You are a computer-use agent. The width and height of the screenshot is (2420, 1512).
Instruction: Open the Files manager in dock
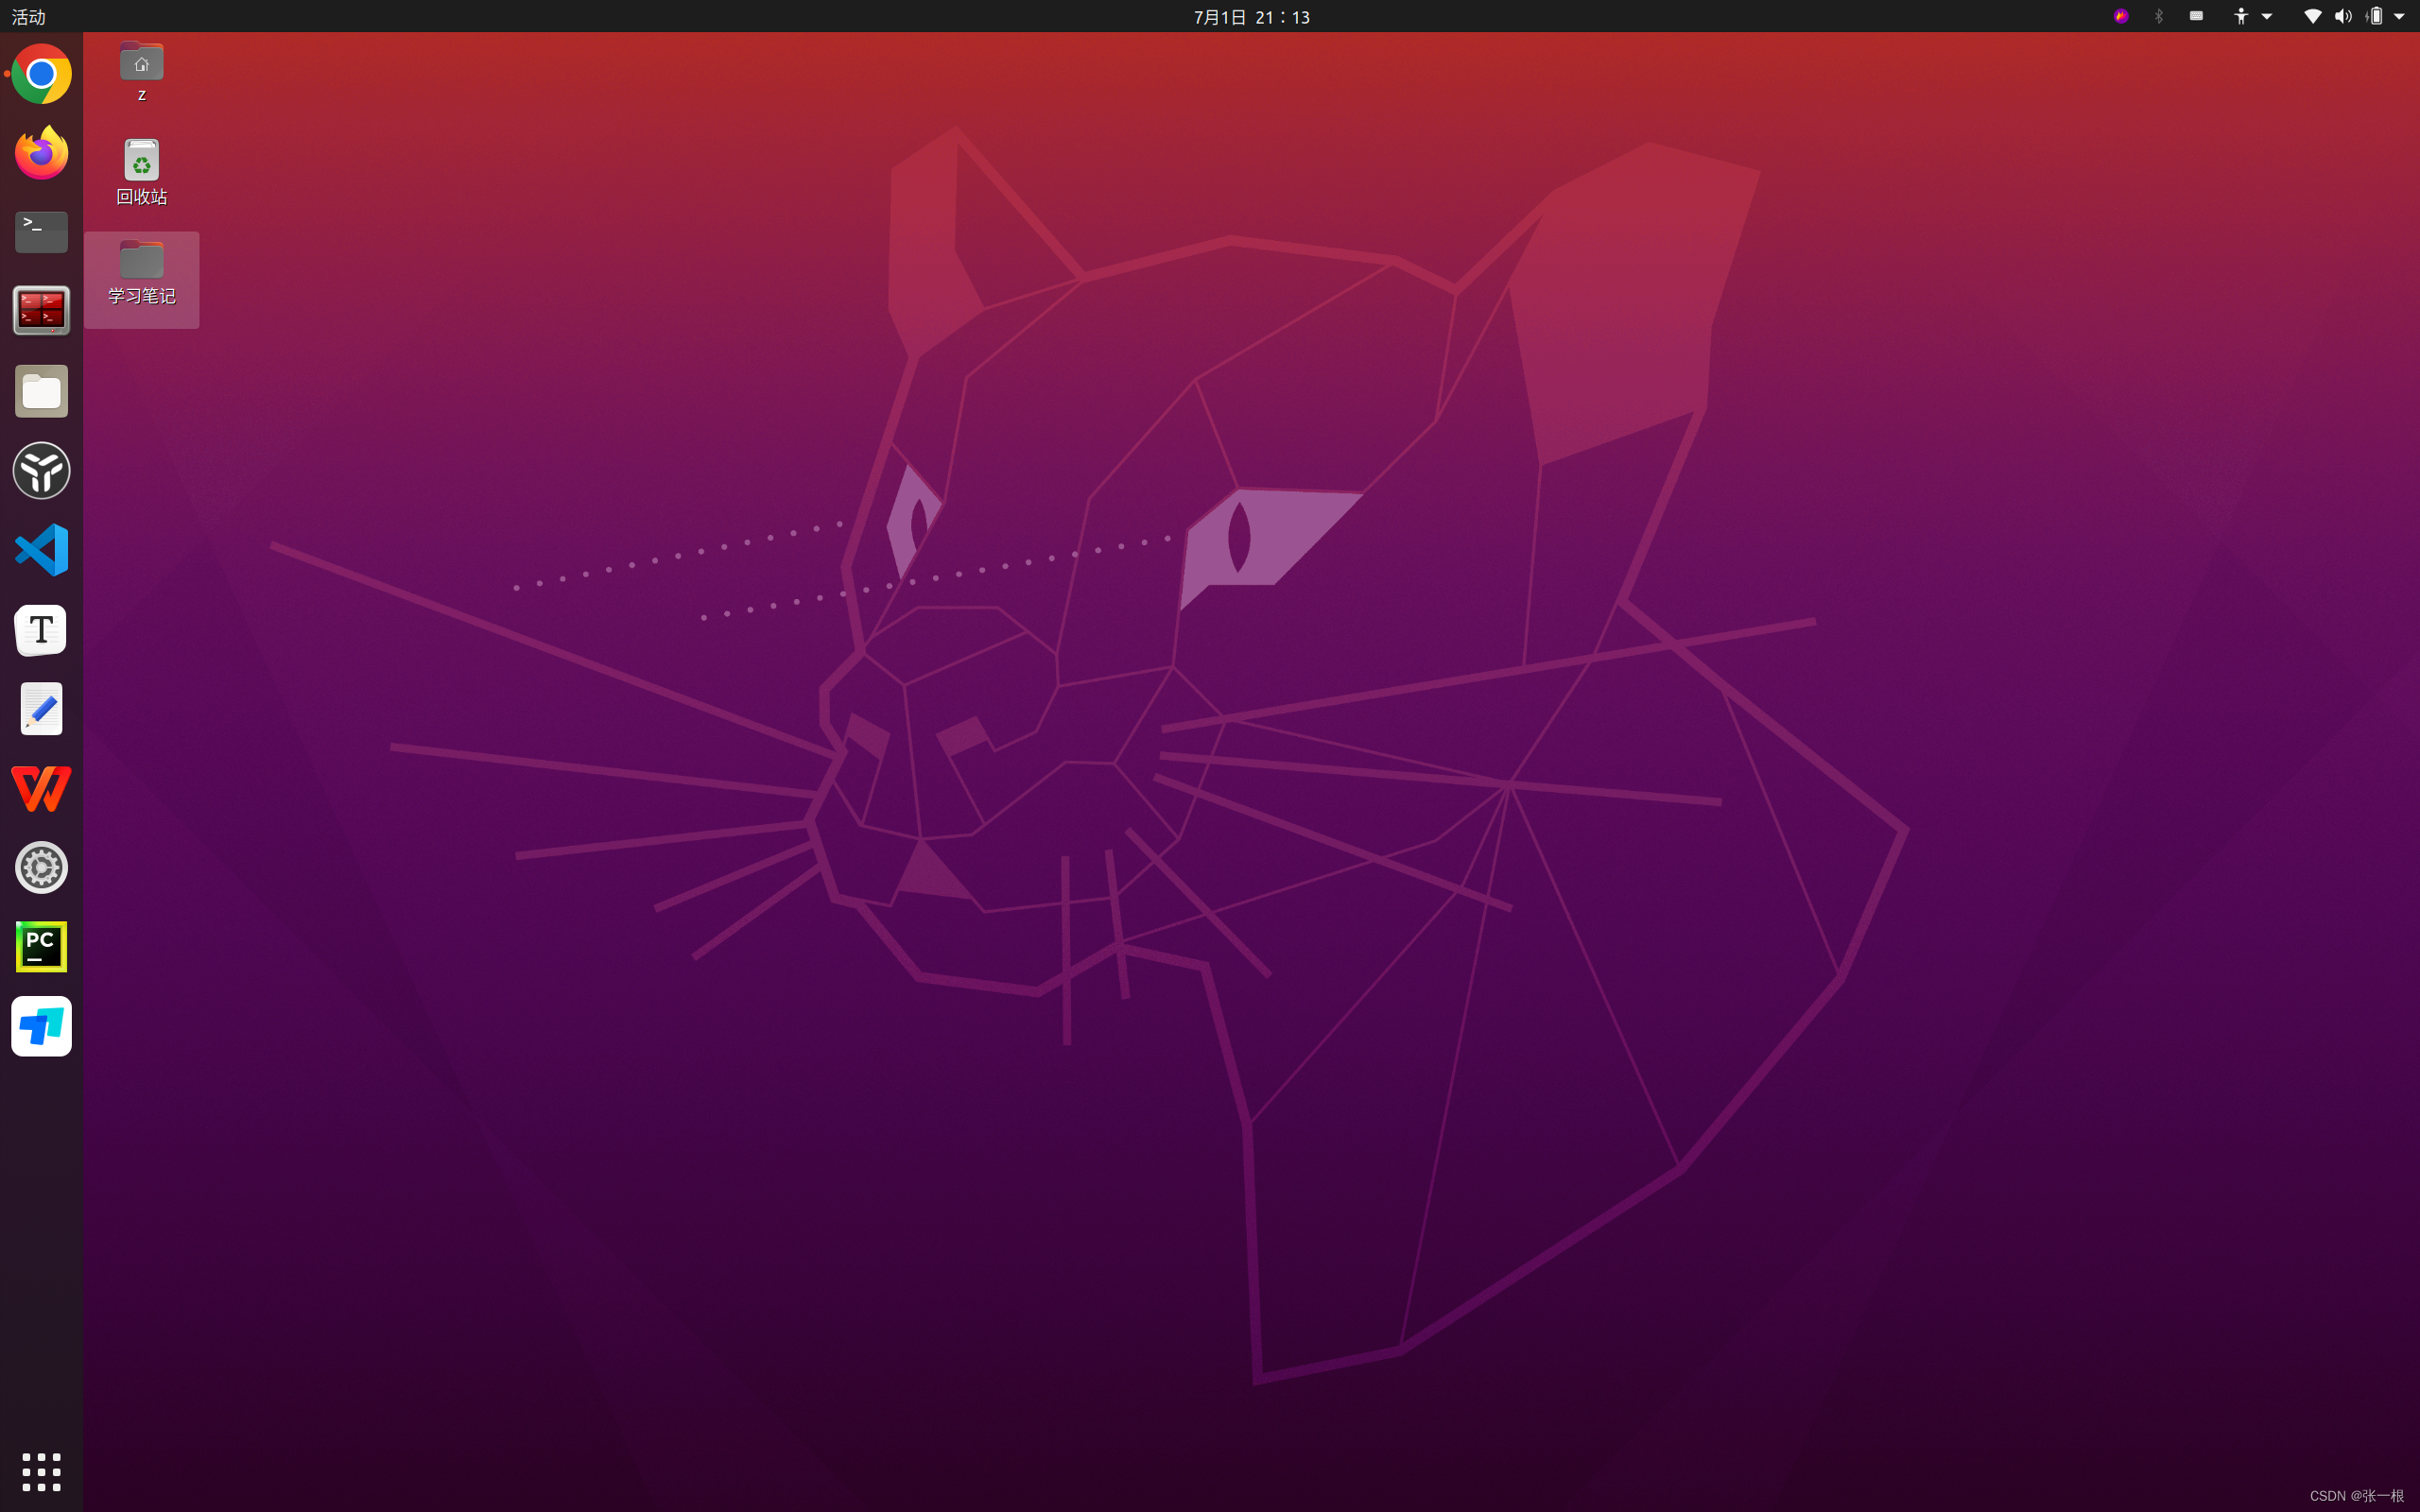pos(41,391)
